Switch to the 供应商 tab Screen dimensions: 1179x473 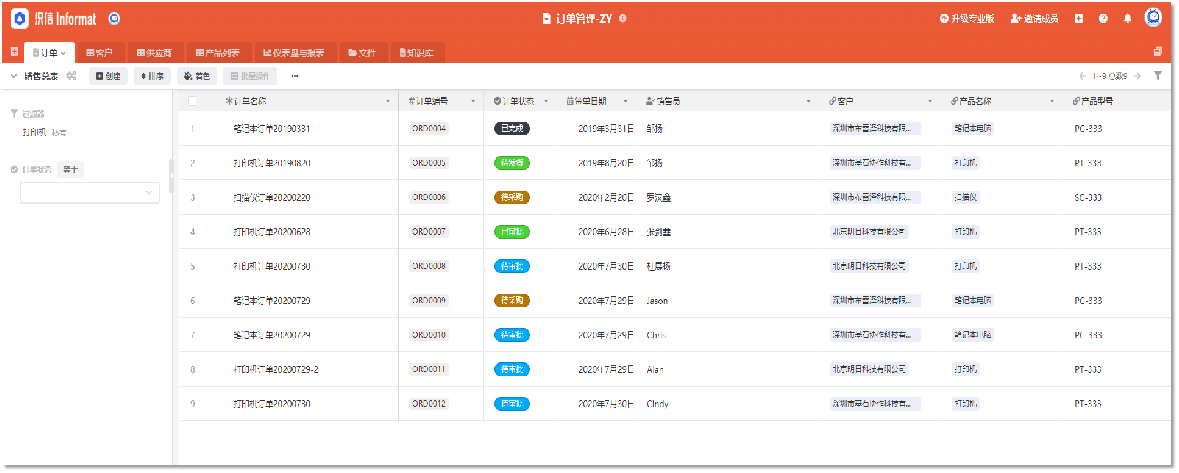point(154,53)
